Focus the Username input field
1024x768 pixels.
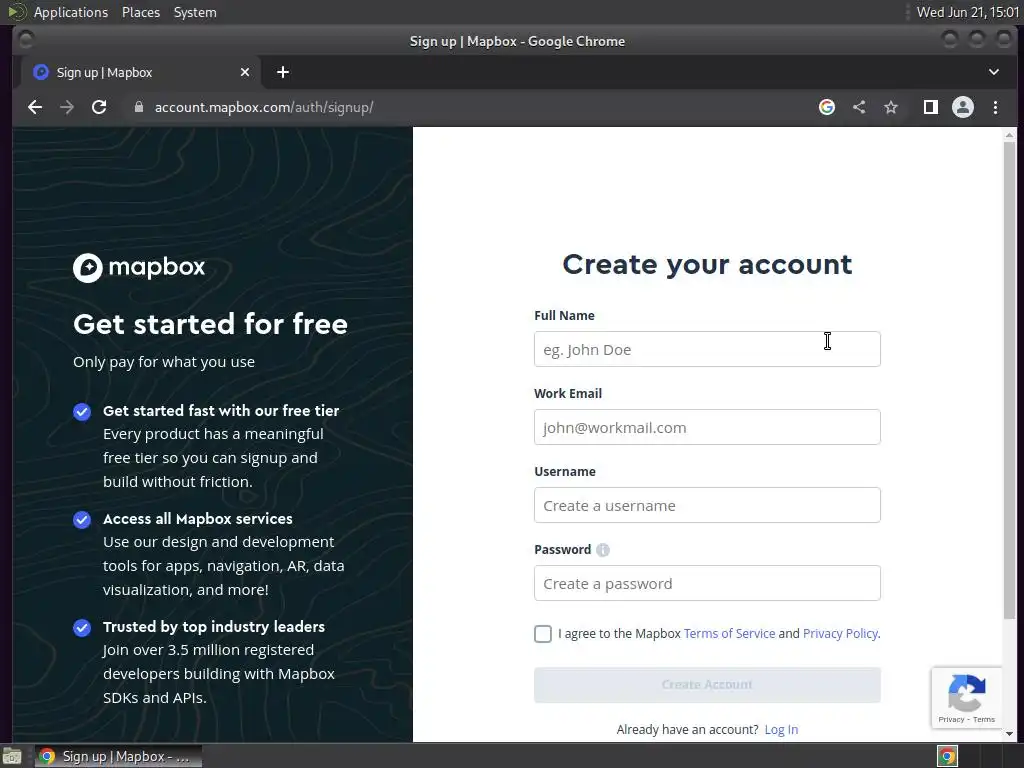[707, 505]
